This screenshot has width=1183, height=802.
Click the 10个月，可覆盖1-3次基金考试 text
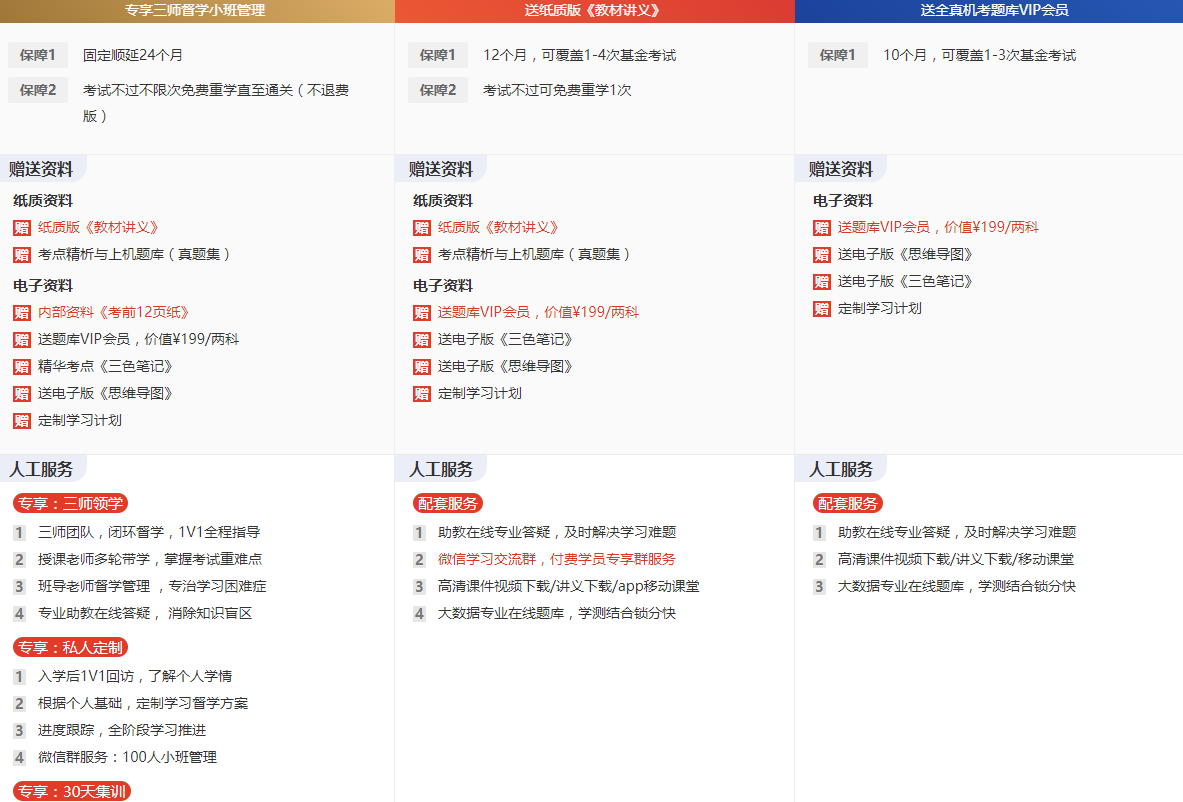click(979, 55)
